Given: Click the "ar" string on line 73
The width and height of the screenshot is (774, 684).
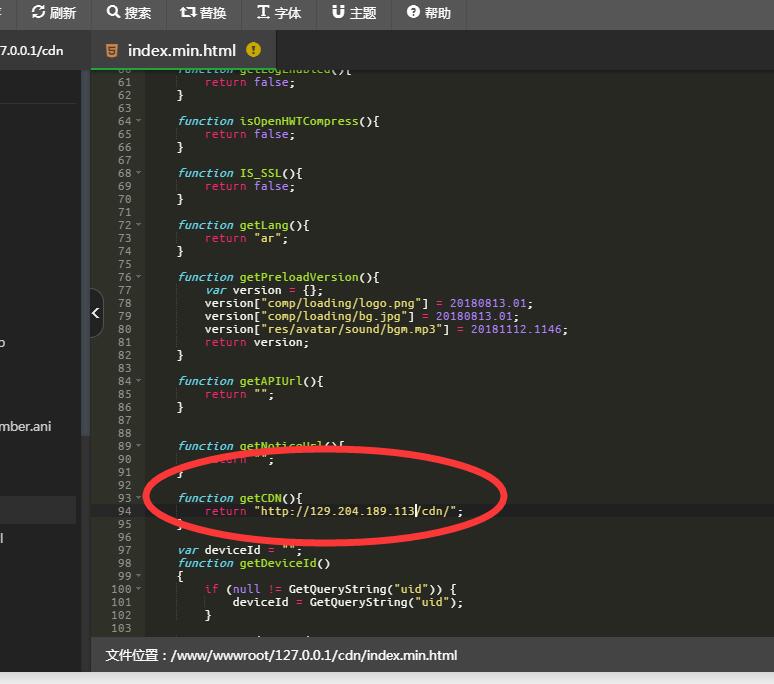Looking at the screenshot, I should pos(268,238).
